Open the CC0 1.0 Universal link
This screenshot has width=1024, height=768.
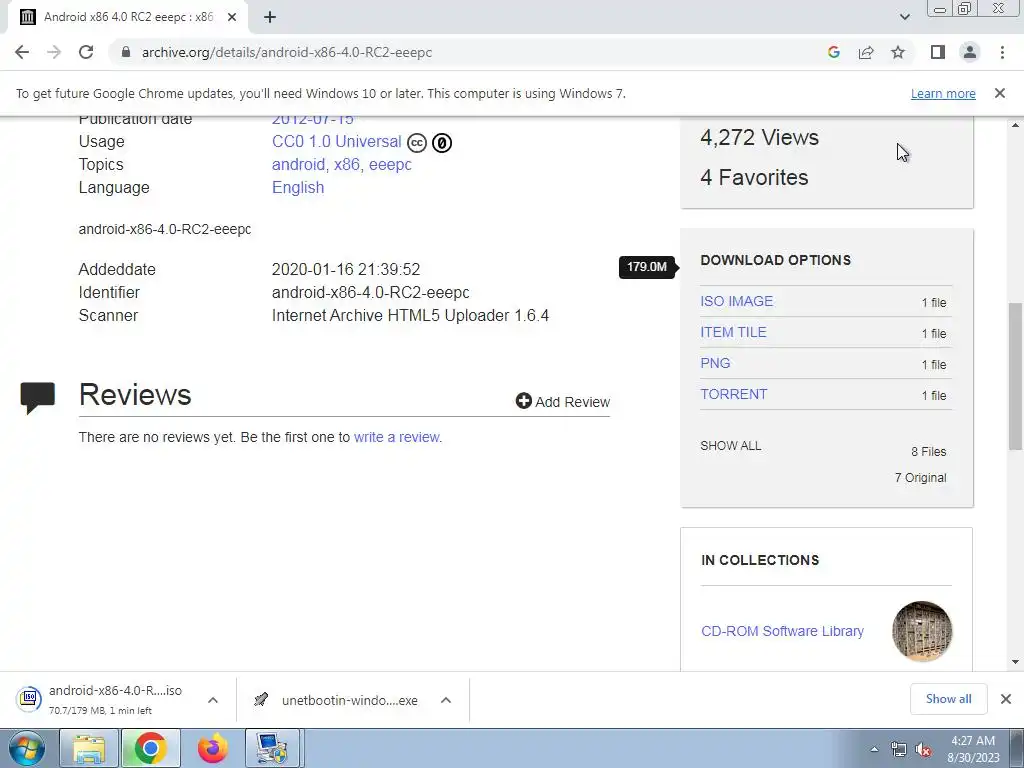click(336, 142)
